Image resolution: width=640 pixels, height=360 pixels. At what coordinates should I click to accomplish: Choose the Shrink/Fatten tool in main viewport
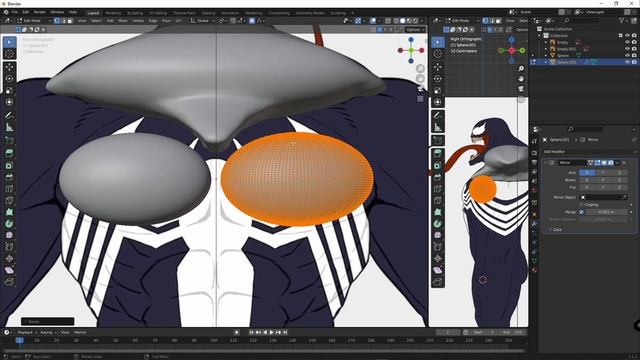9,258
